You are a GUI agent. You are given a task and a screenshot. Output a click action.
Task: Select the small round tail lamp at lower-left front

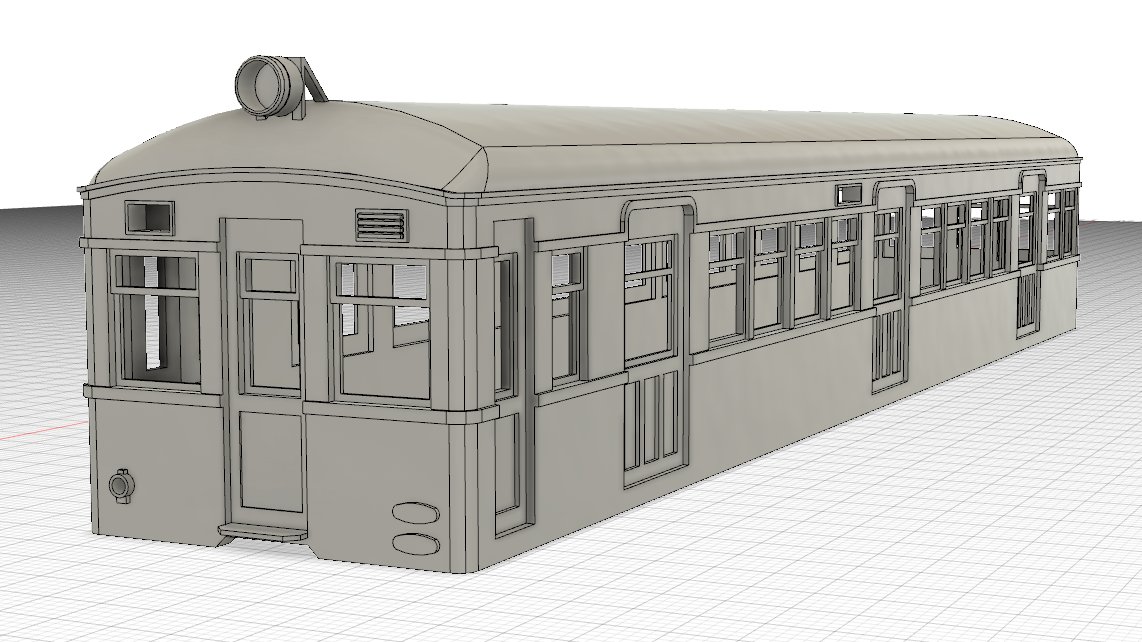pos(120,484)
